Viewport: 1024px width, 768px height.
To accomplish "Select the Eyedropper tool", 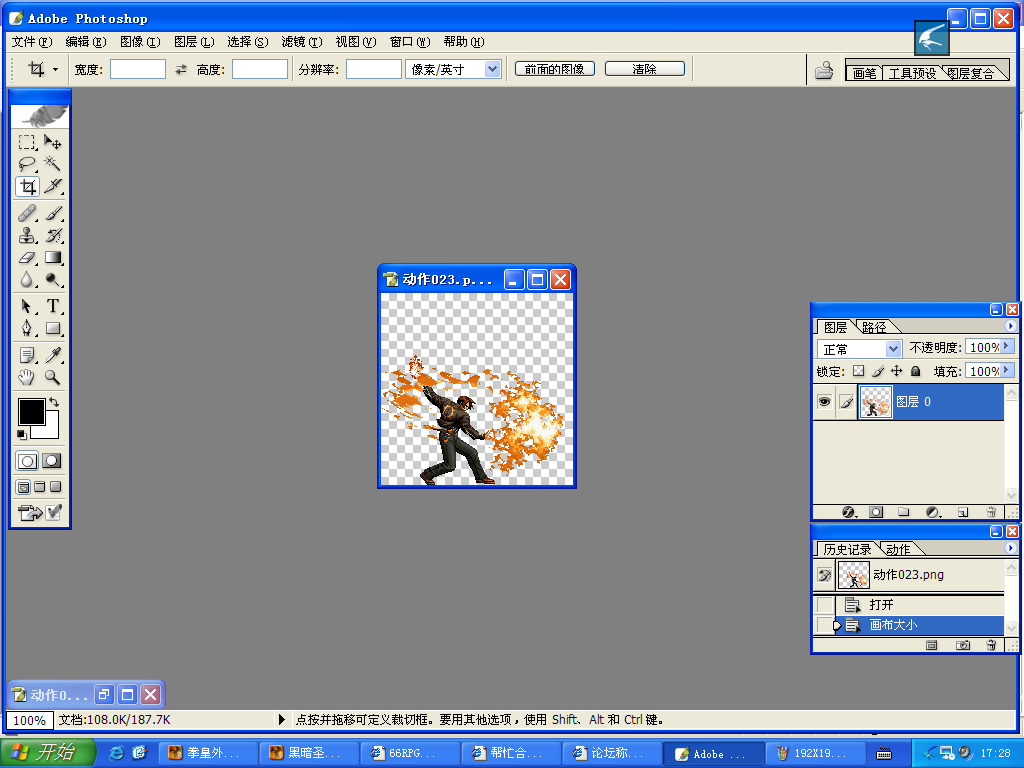I will click(52, 355).
